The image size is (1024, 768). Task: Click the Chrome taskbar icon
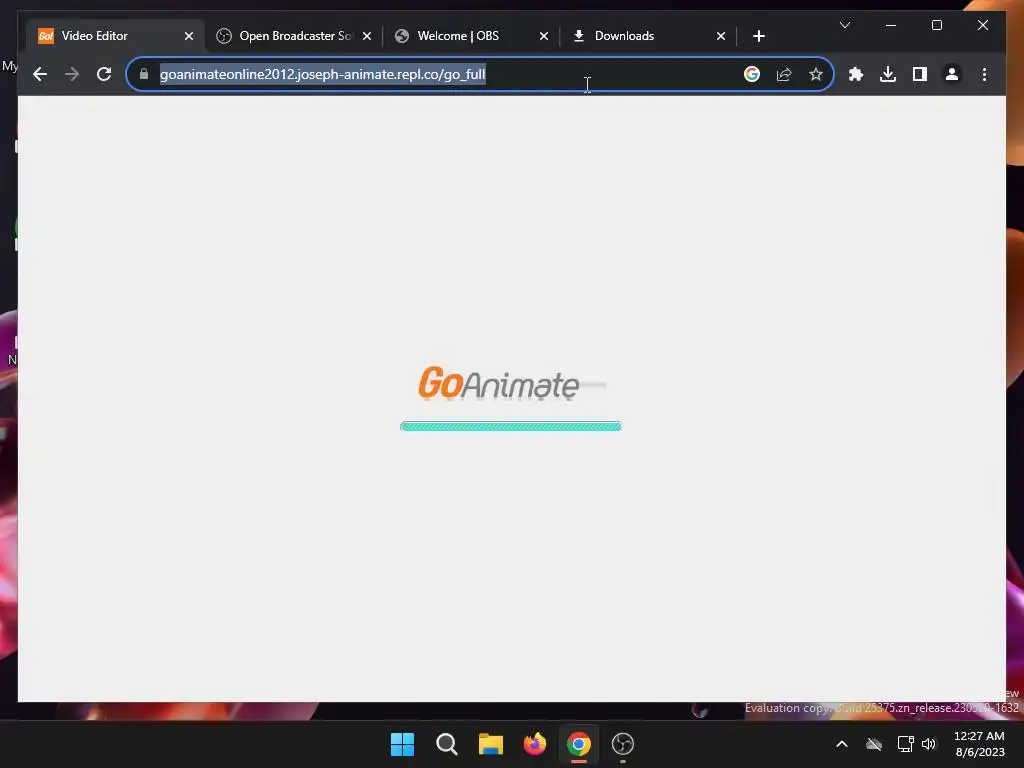click(x=579, y=744)
